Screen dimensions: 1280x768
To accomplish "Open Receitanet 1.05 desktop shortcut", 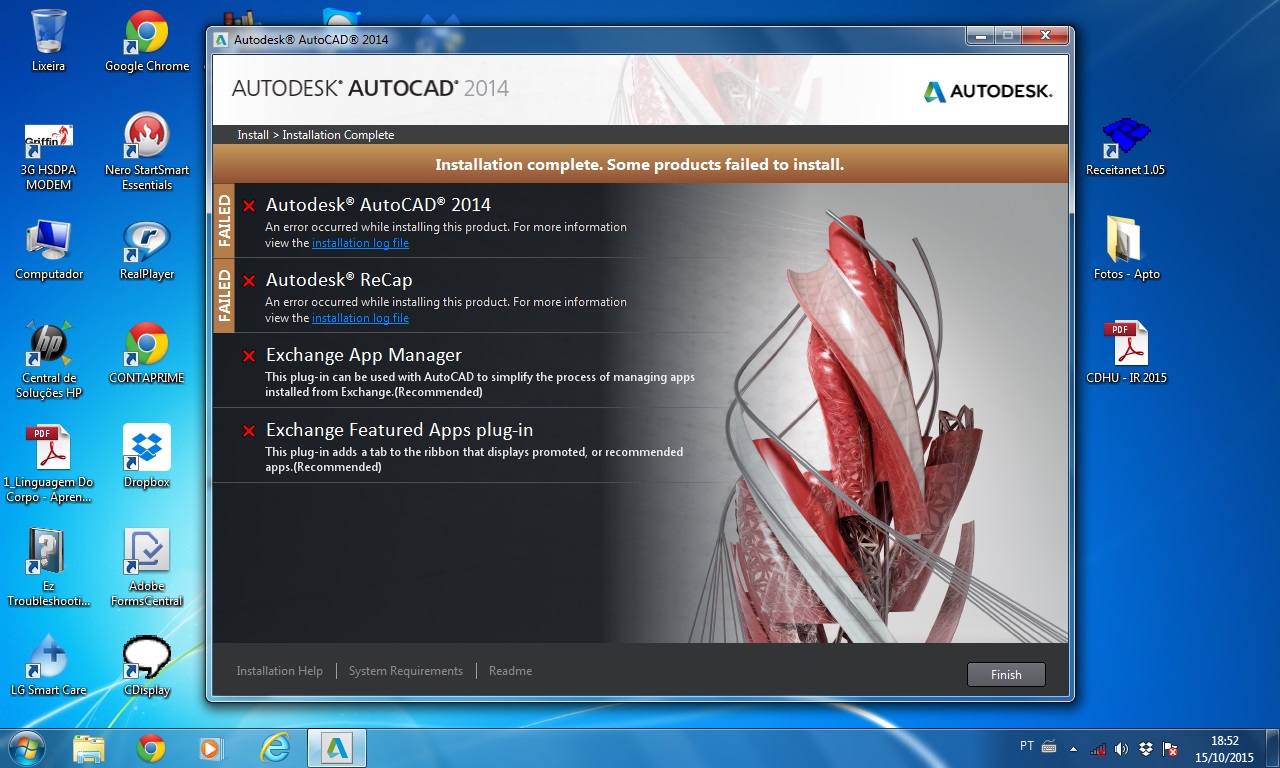I will point(1125,146).
